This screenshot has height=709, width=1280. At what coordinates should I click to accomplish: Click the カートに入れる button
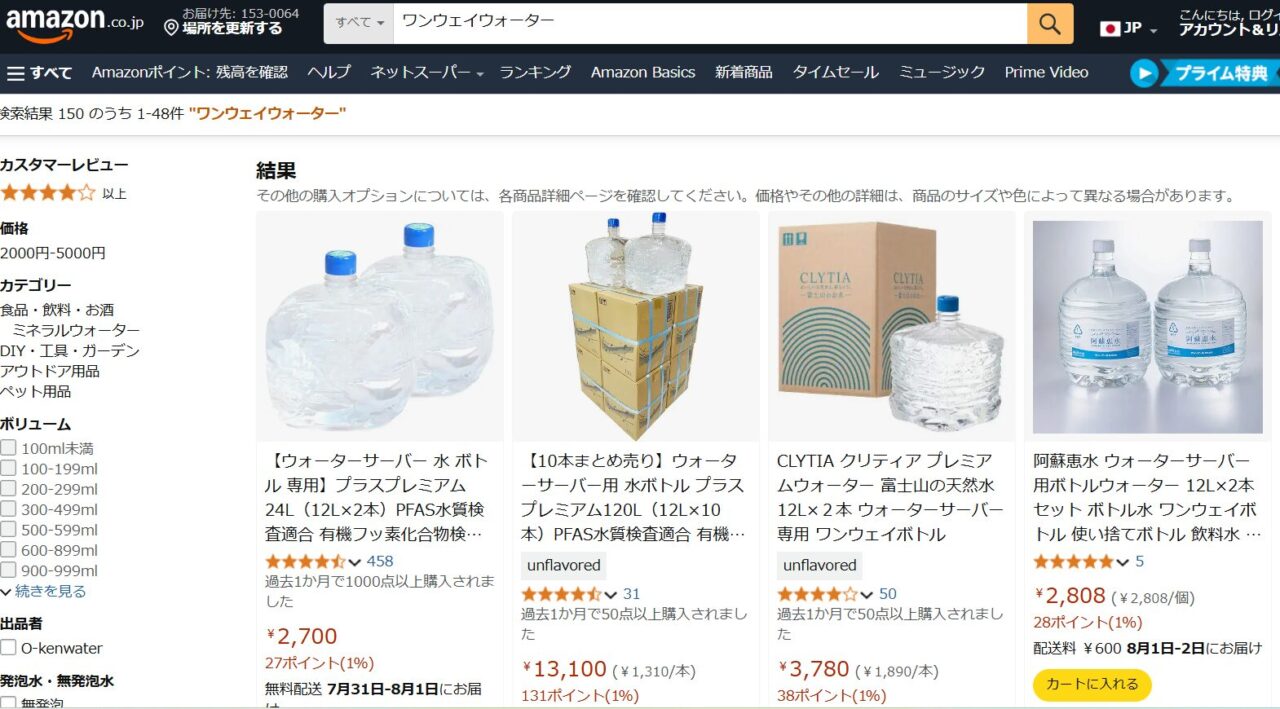coord(1092,684)
